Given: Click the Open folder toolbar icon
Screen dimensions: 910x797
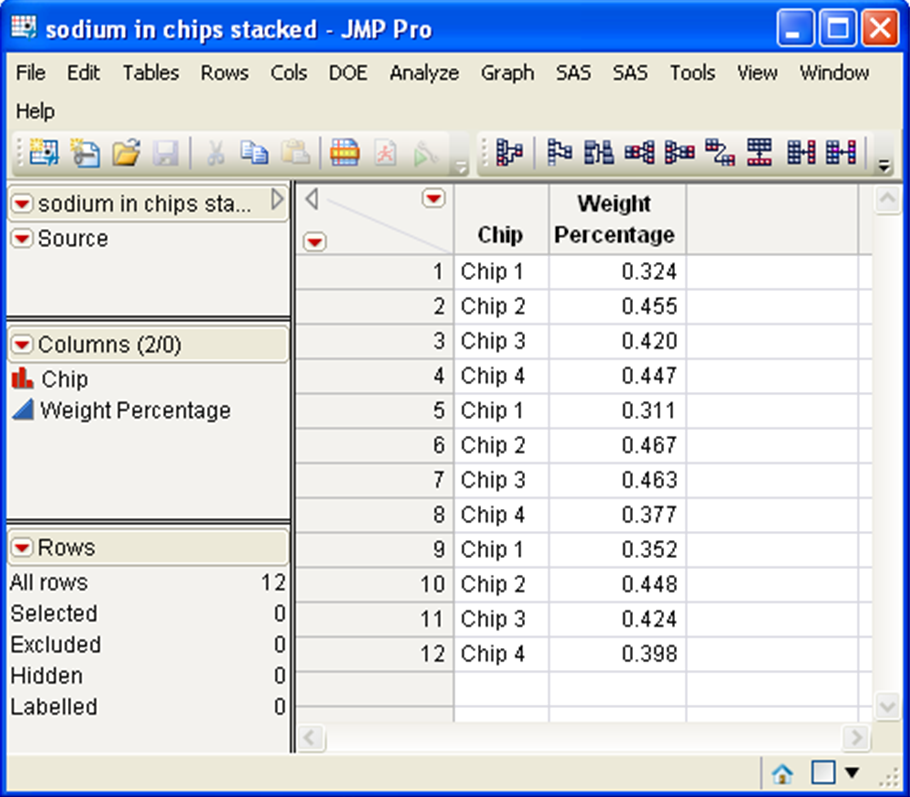Looking at the screenshot, I should point(125,153).
